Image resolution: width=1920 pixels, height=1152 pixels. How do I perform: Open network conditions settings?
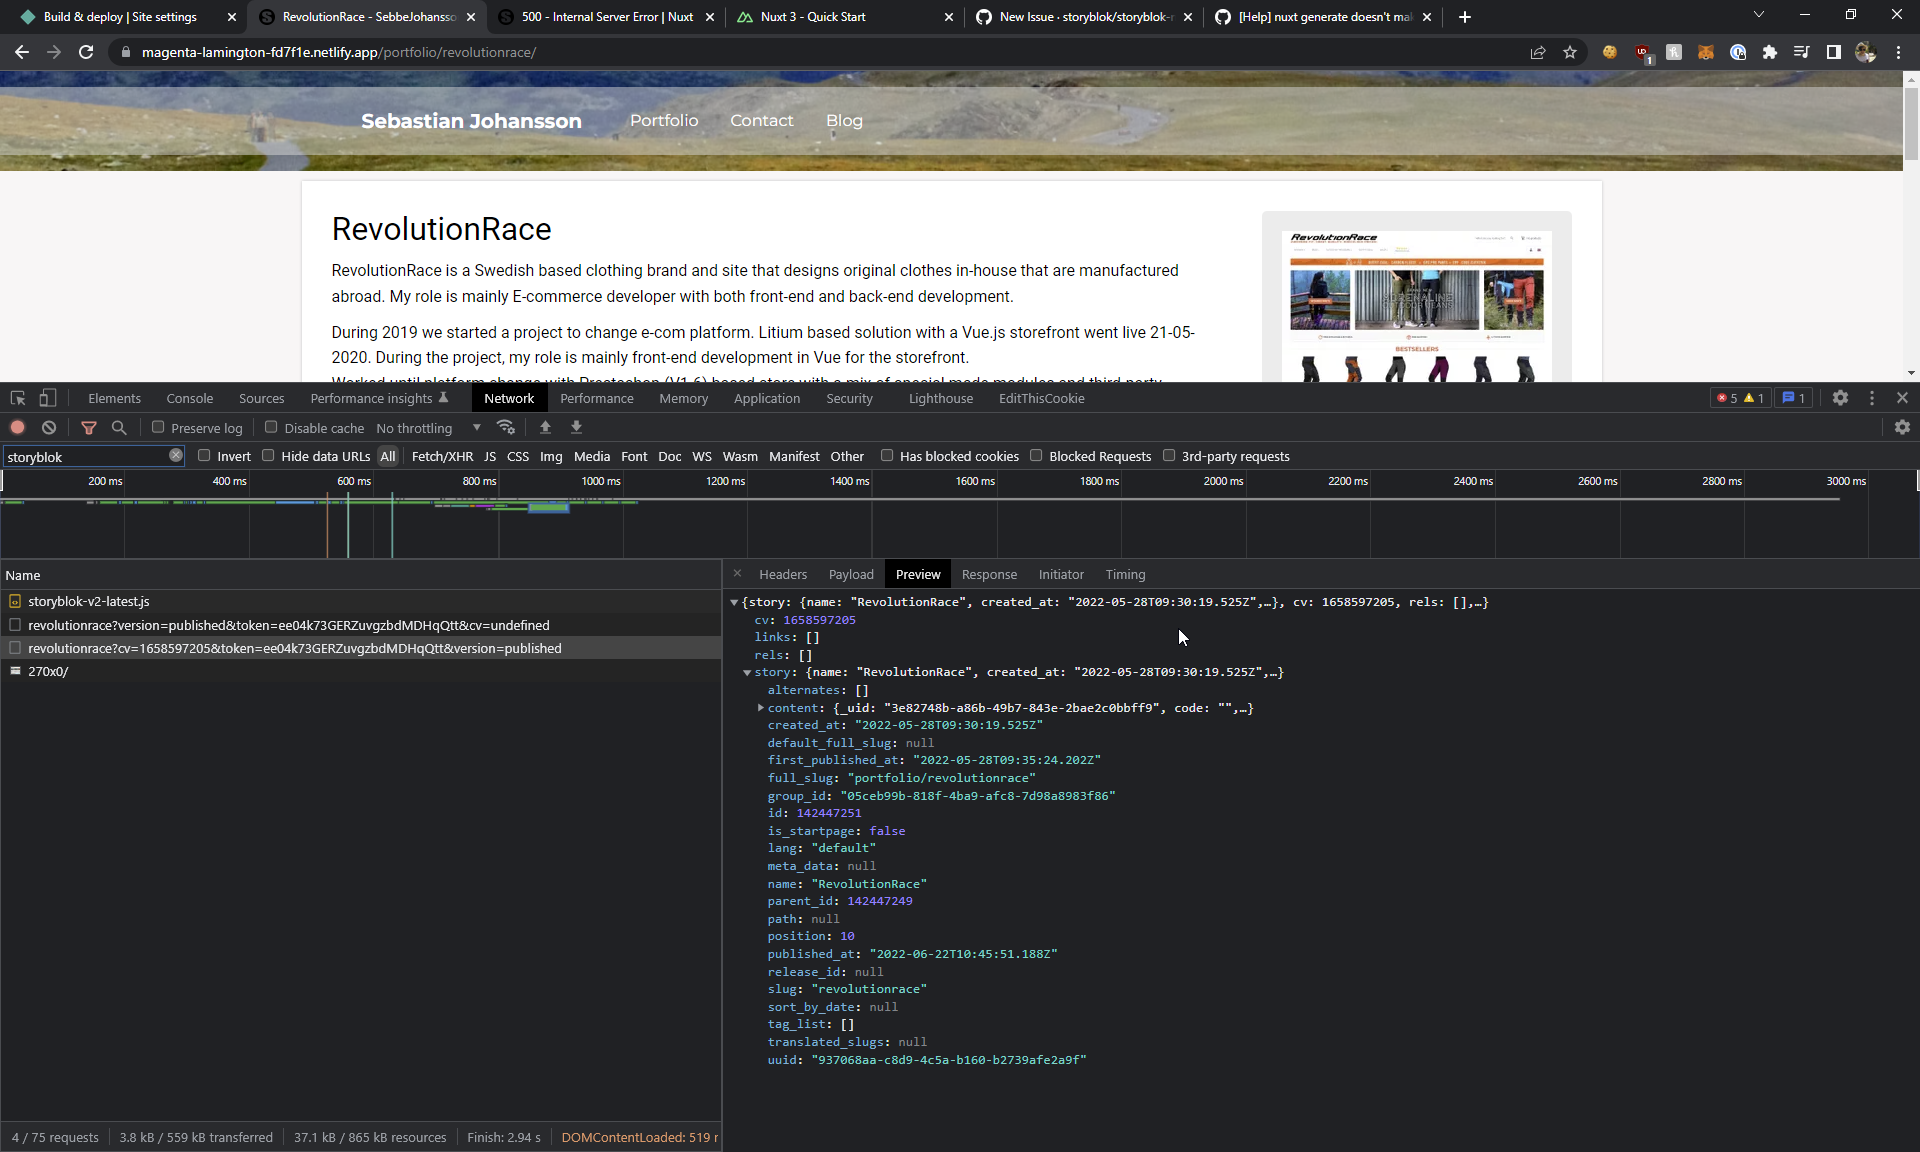[507, 427]
